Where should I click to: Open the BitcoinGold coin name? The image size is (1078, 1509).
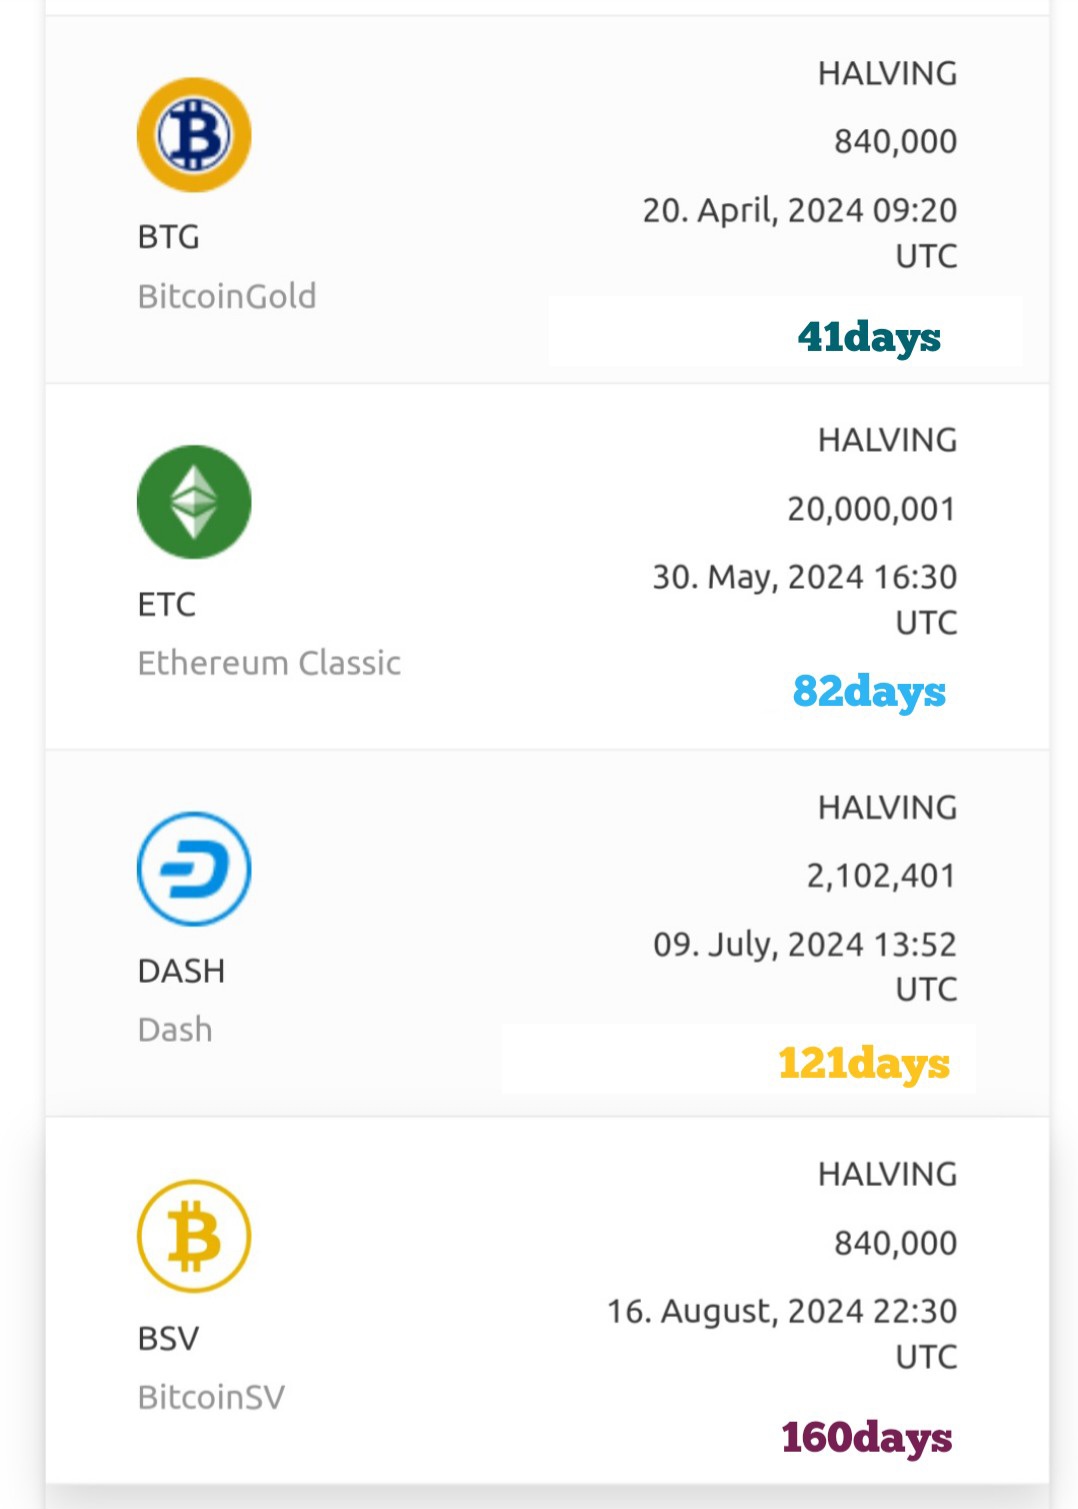click(x=227, y=296)
